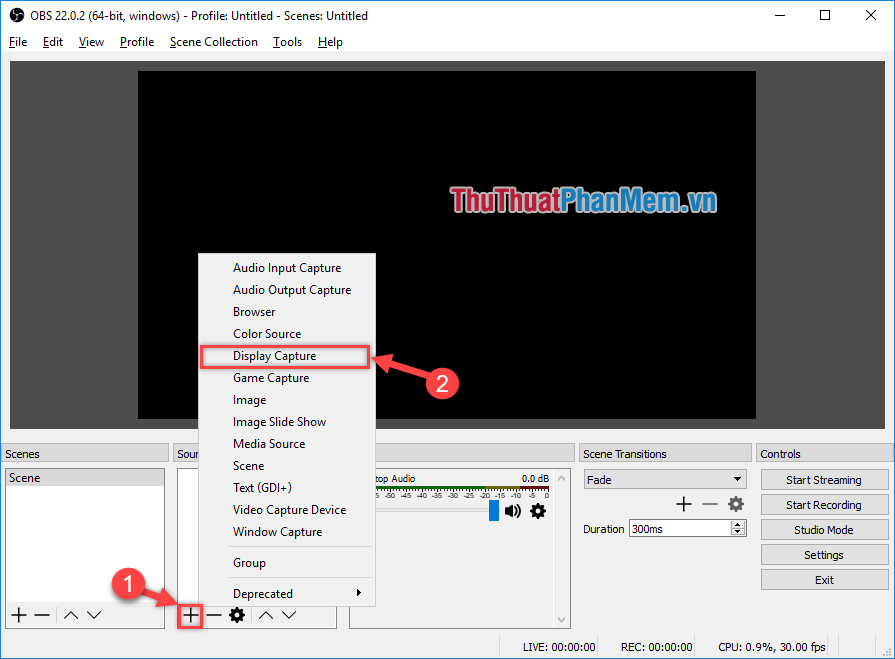Open the Fade transition dropdown
This screenshot has width=895, height=659.
664,479
